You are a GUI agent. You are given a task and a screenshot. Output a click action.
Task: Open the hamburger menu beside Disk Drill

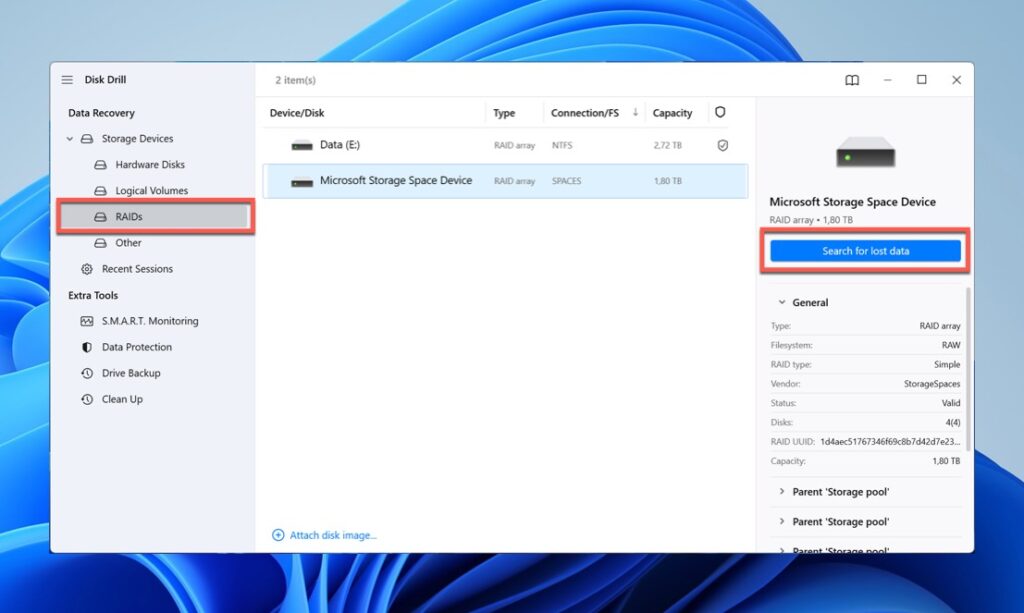coord(66,80)
